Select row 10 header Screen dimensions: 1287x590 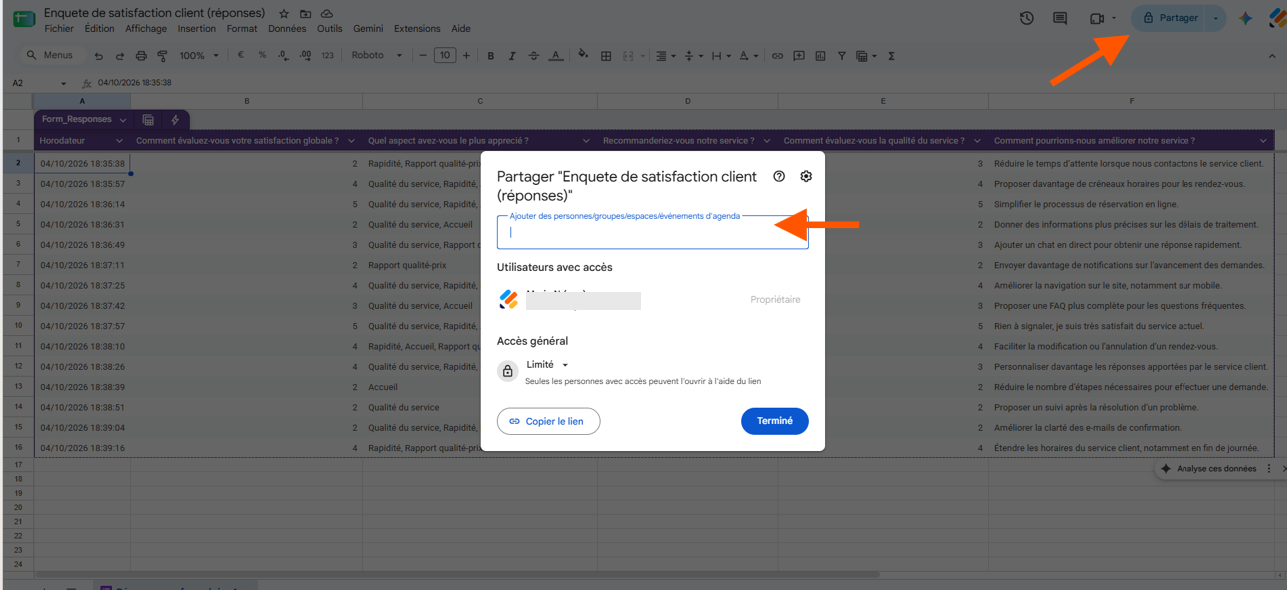pyautogui.click(x=18, y=326)
